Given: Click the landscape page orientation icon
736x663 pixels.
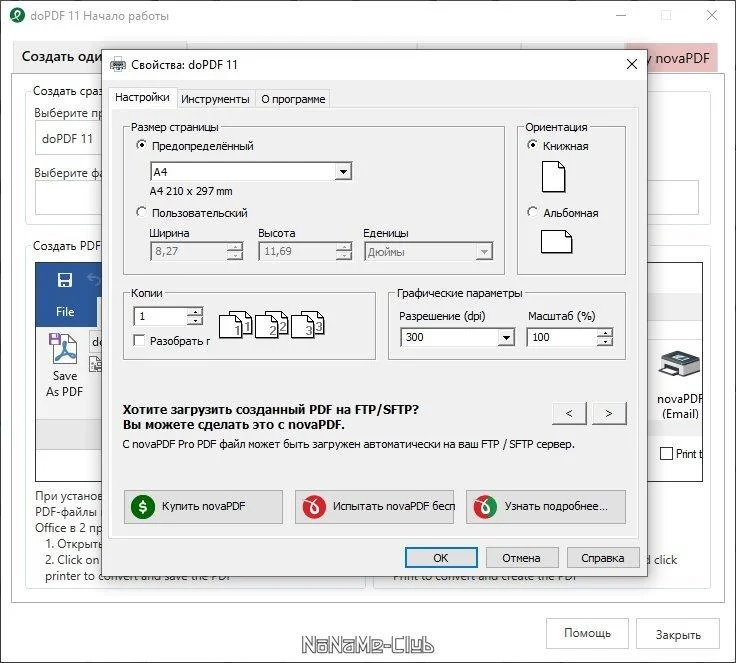Looking at the screenshot, I should click(556, 242).
